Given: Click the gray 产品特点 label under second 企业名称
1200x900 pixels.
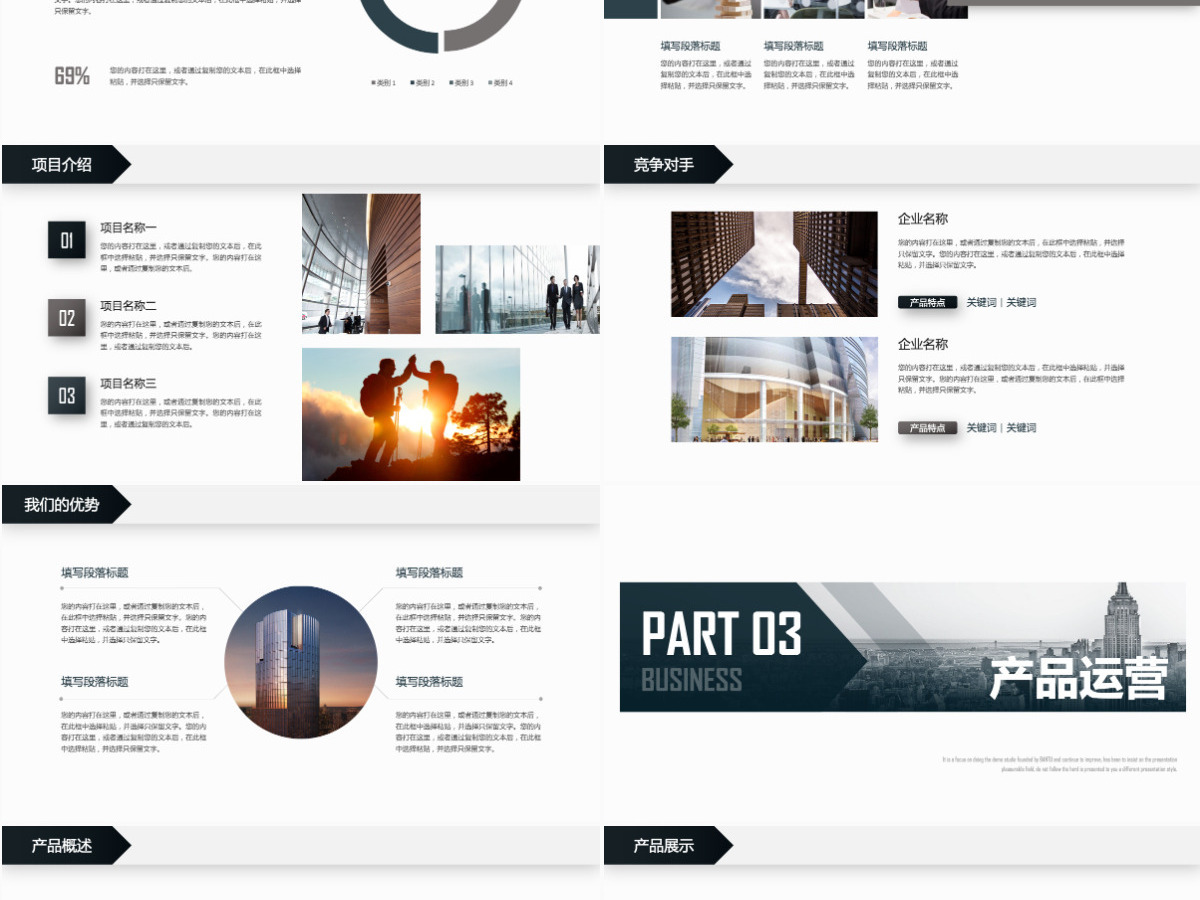Looking at the screenshot, I should coord(928,428).
